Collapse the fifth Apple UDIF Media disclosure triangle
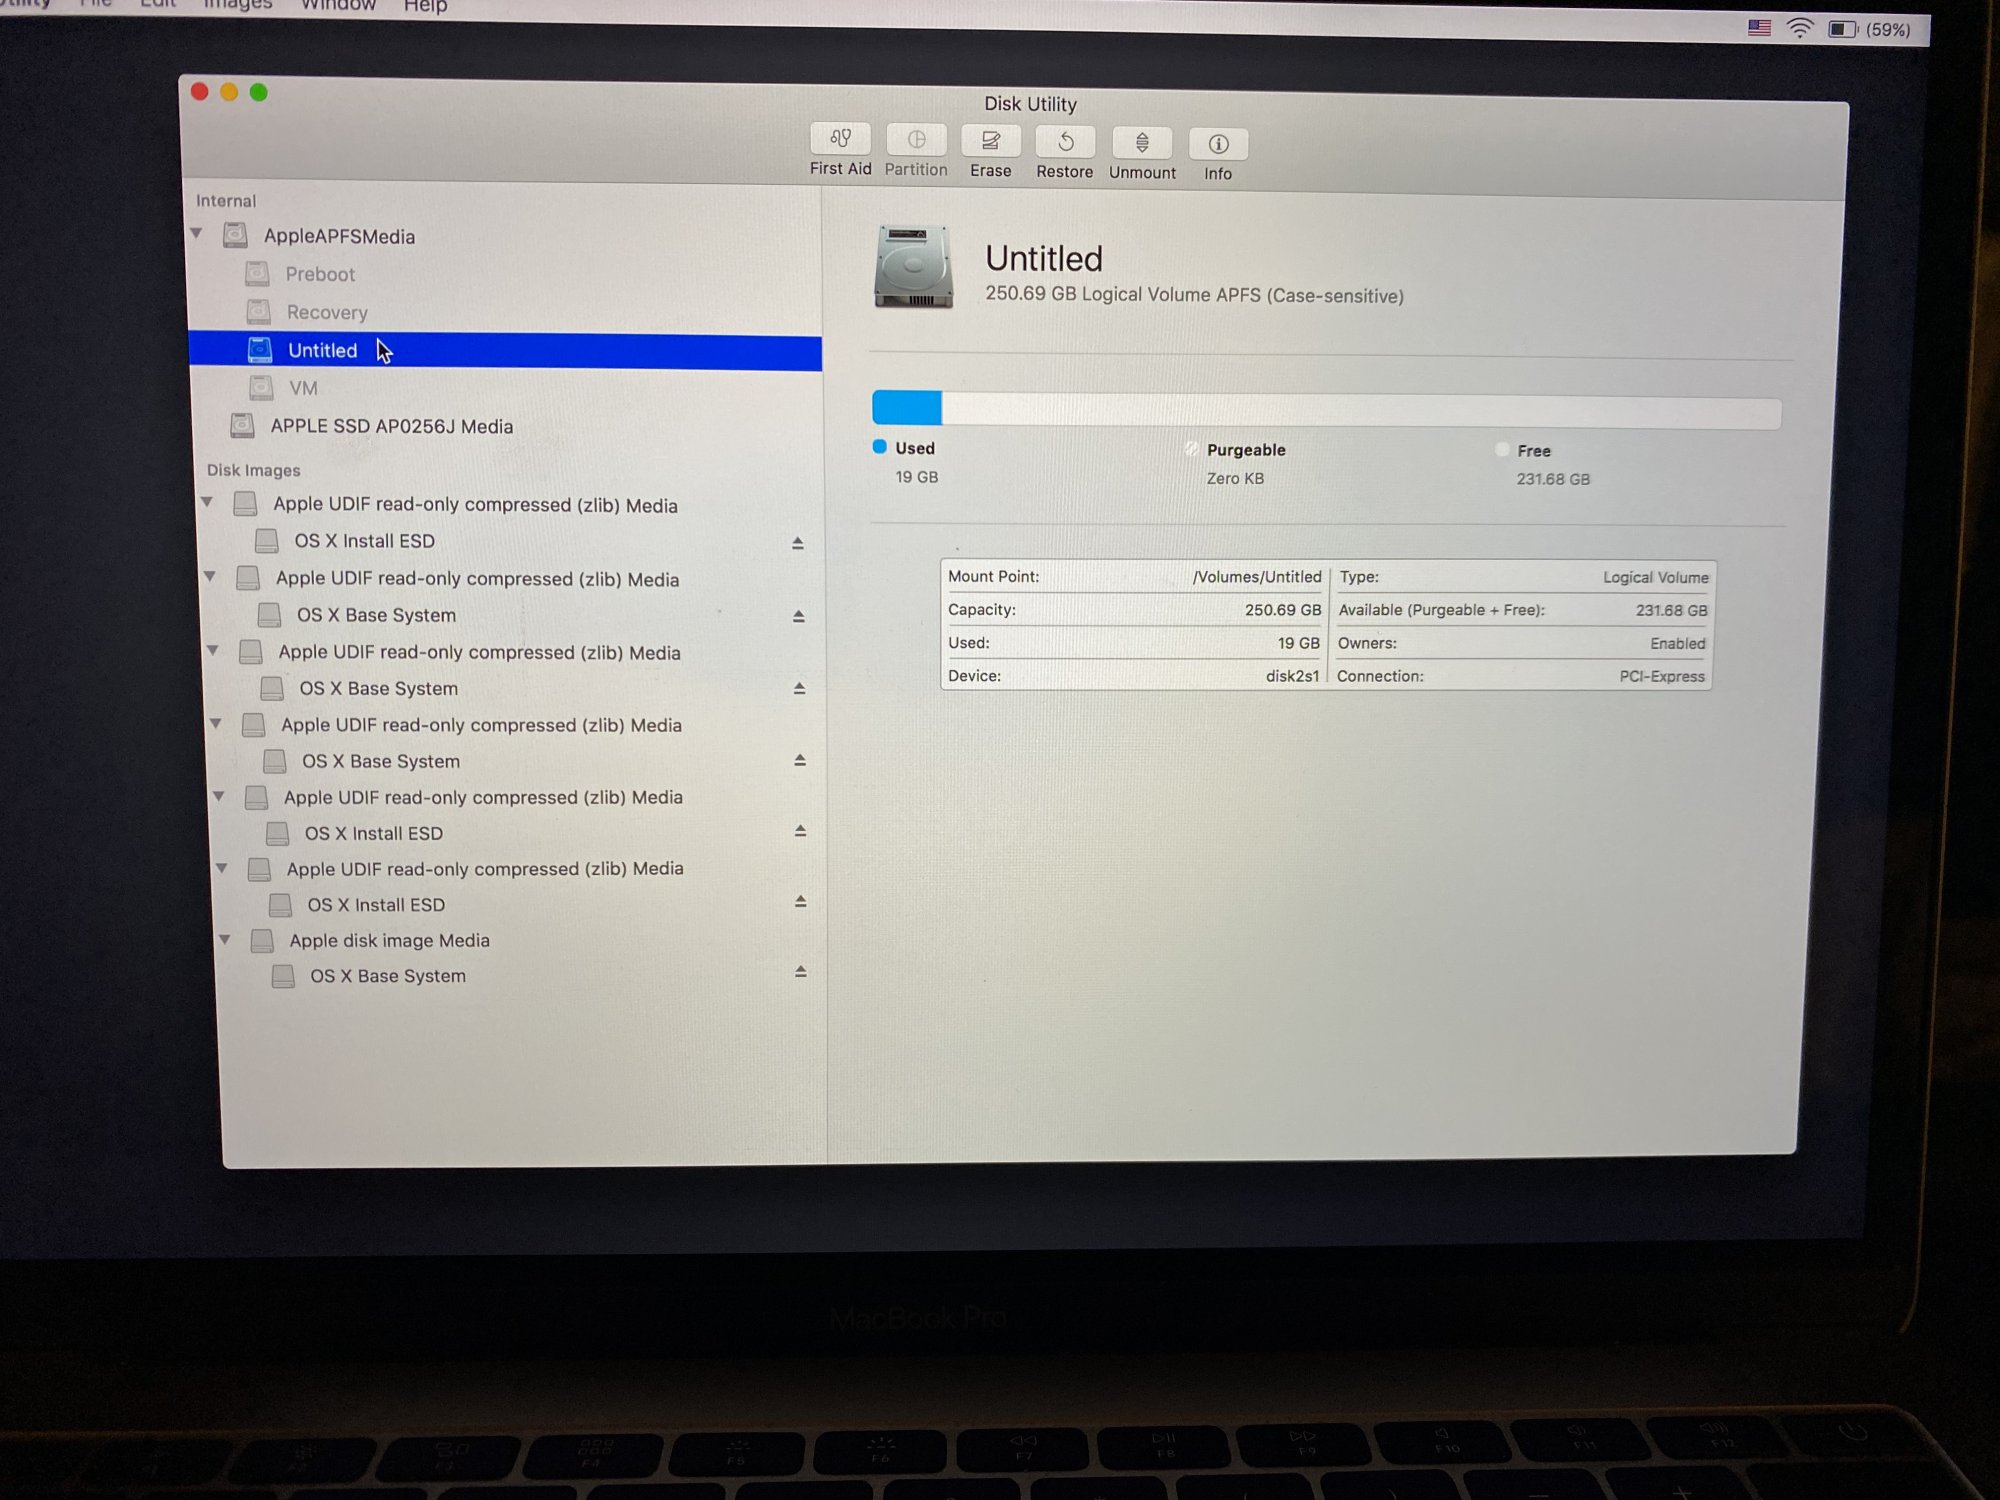Image resolution: width=2000 pixels, height=1500 pixels. coord(219,795)
